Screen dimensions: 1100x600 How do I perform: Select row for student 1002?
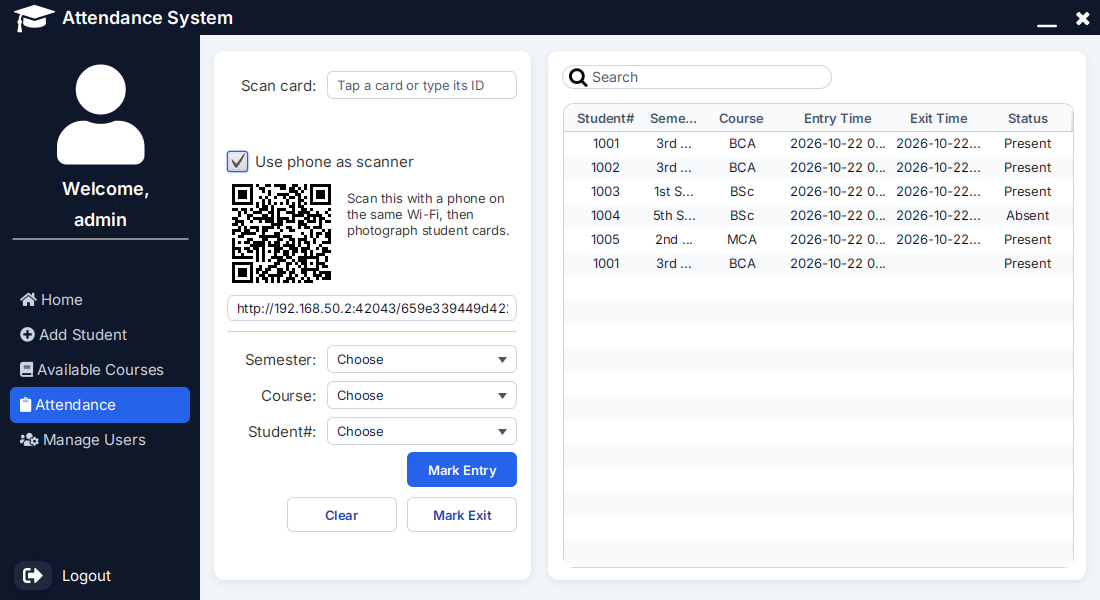point(818,167)
